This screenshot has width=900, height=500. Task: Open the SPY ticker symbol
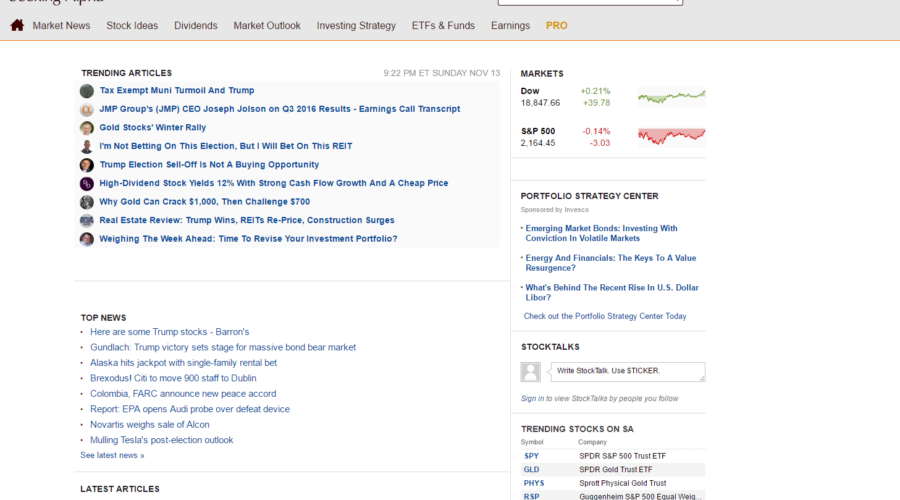[x=532, y=456]
